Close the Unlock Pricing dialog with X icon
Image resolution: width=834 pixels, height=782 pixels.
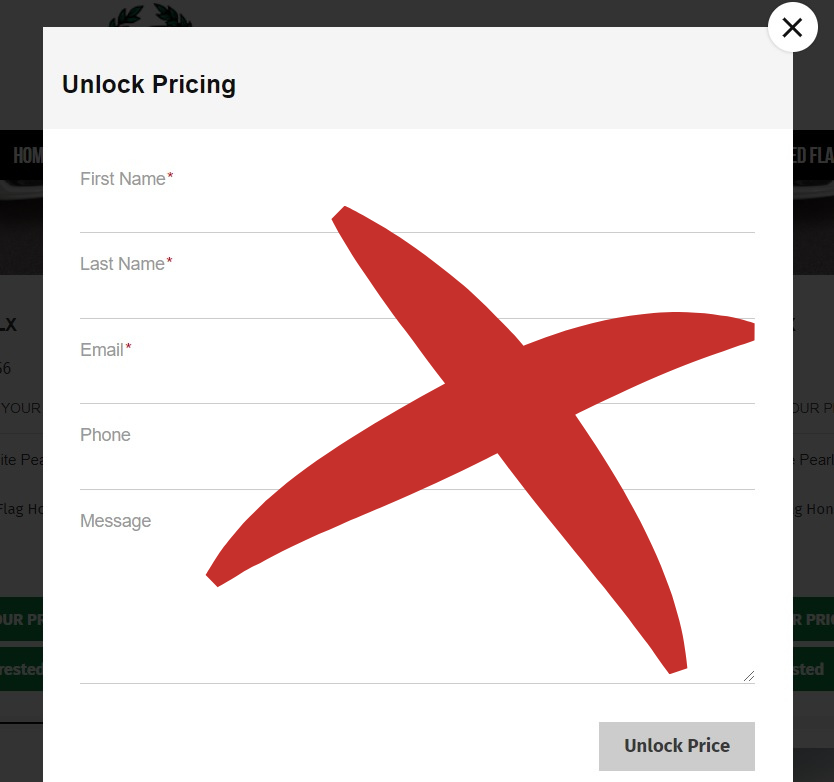(x=793, y=27)
